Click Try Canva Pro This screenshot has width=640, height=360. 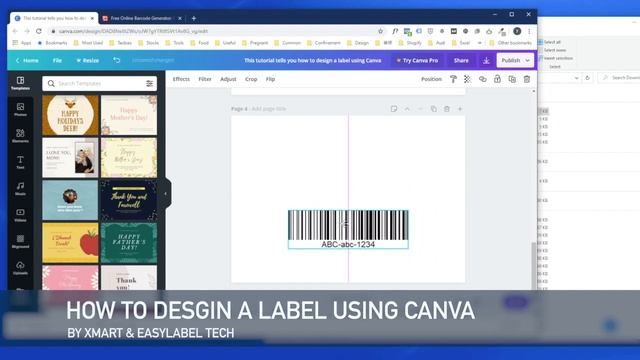[417, 60]
